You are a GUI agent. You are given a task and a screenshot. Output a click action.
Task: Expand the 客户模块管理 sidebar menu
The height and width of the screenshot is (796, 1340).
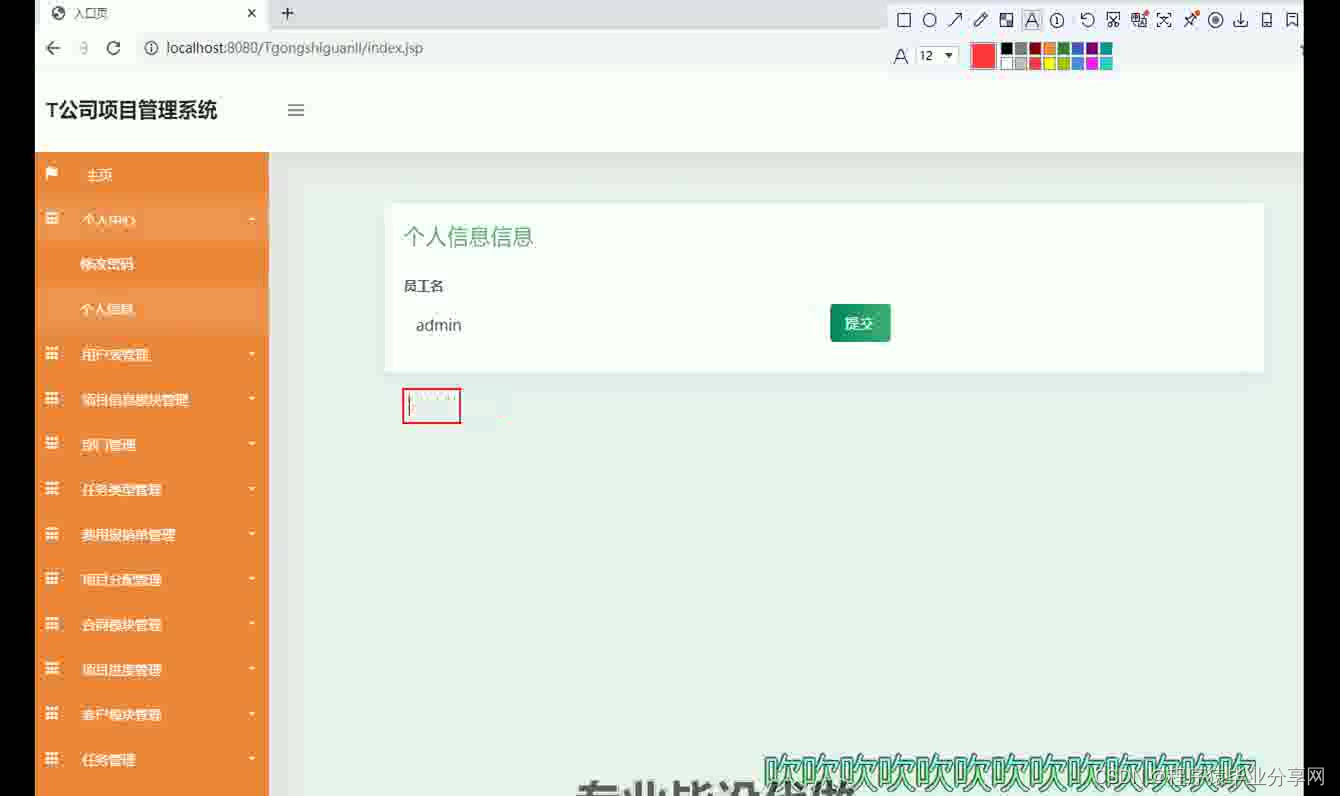pyautogui.click(x=152, y=714)
